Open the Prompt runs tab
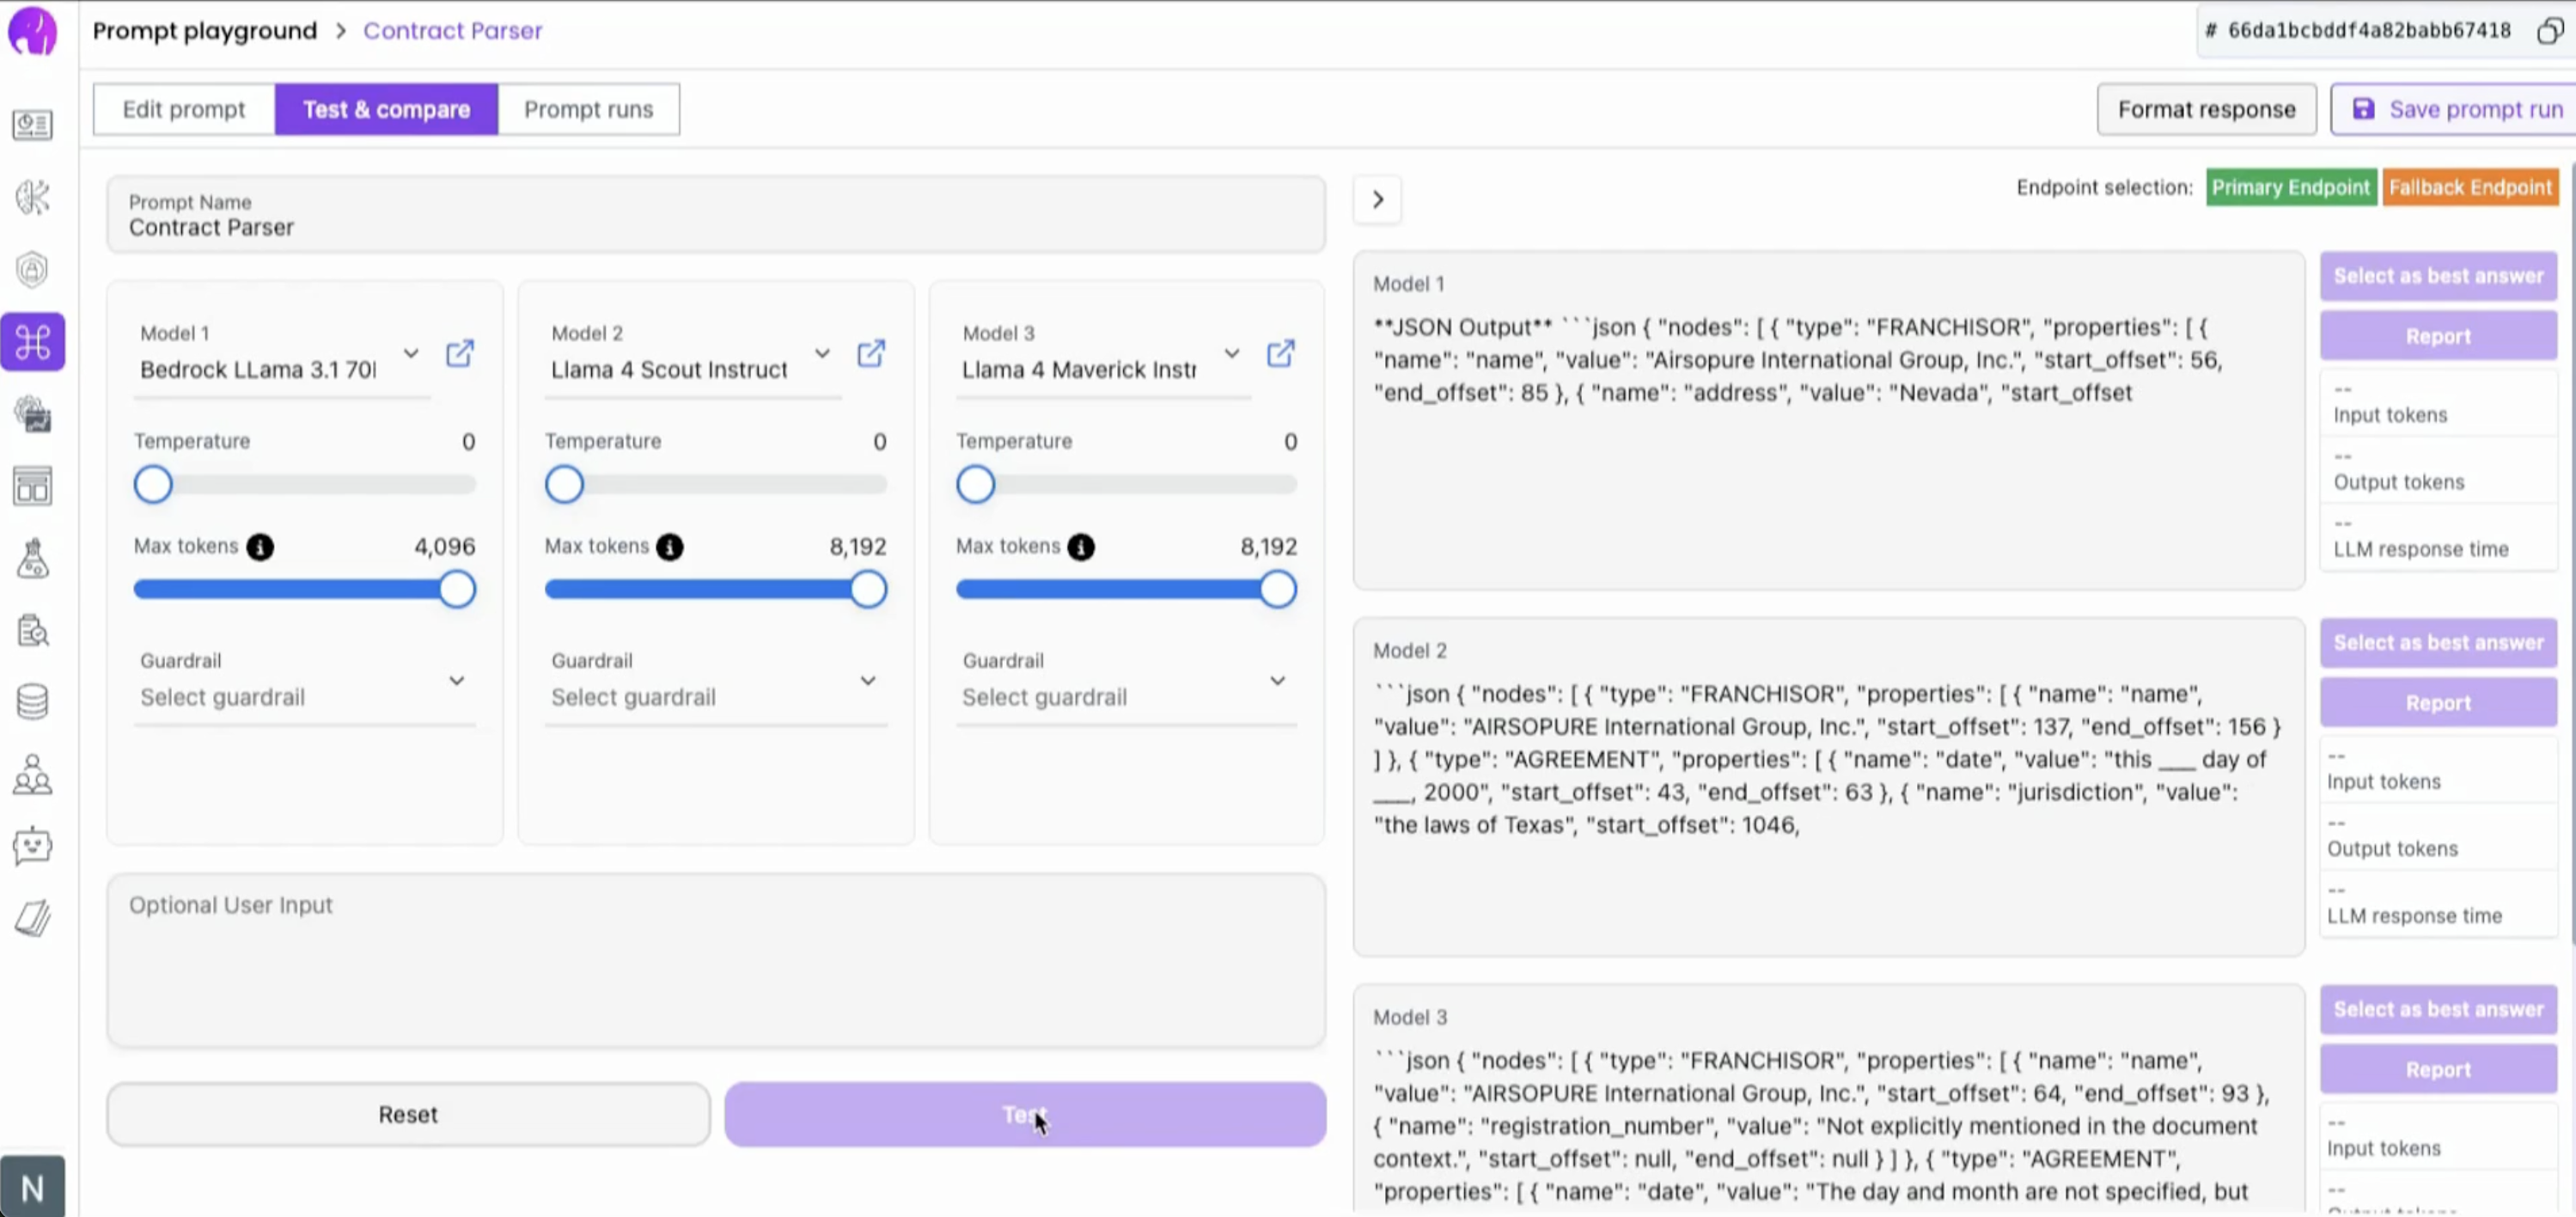The height and width of the screenshot is (1217, 2576). (588, 109)
